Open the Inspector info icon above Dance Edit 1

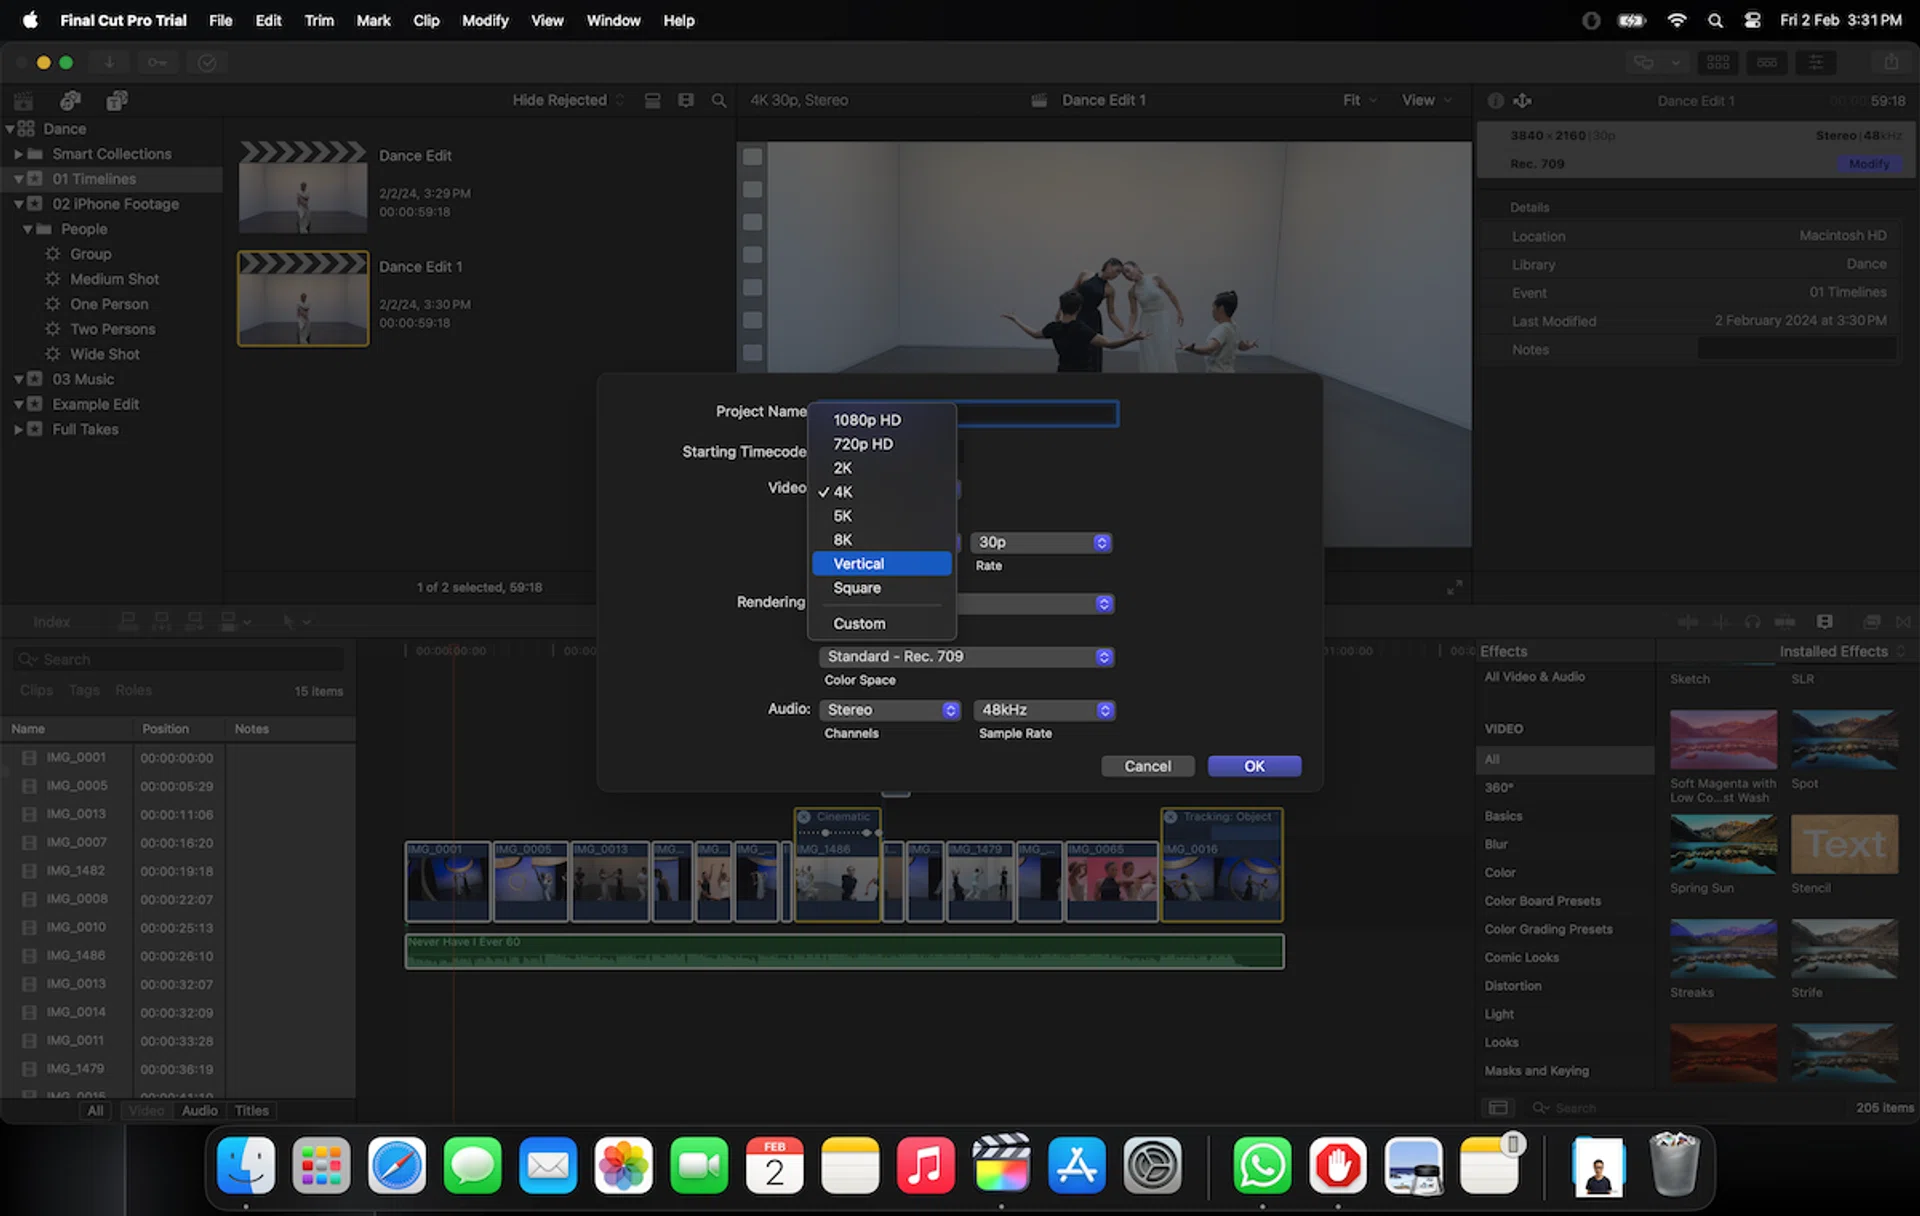coord(1496,100)
